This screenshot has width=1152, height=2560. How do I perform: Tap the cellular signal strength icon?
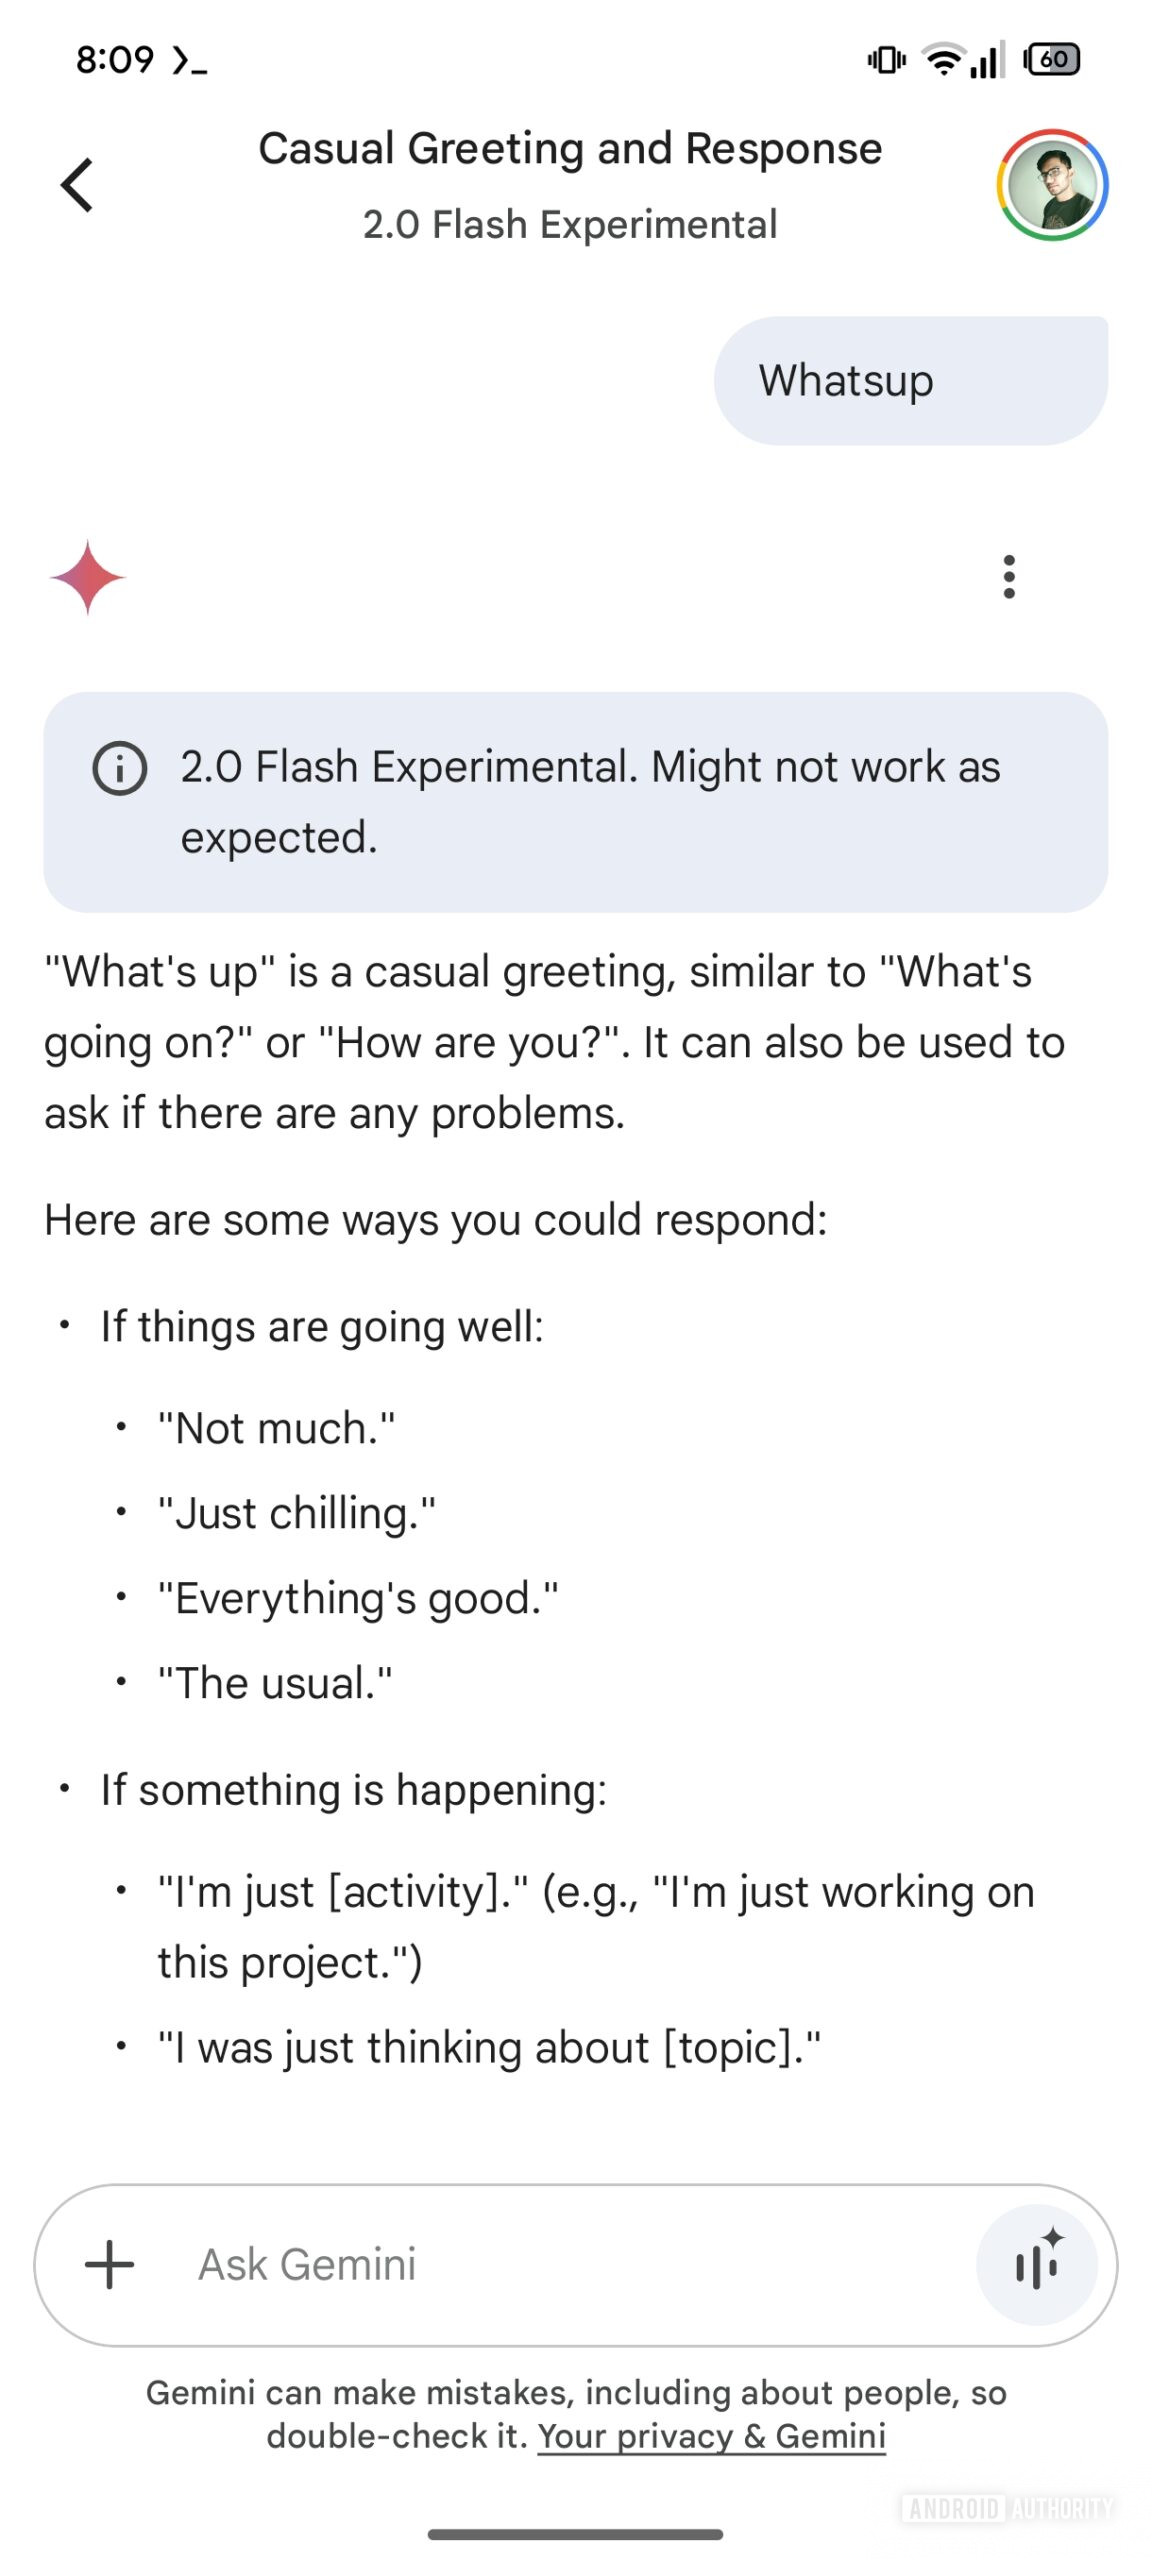pos(987,60)
